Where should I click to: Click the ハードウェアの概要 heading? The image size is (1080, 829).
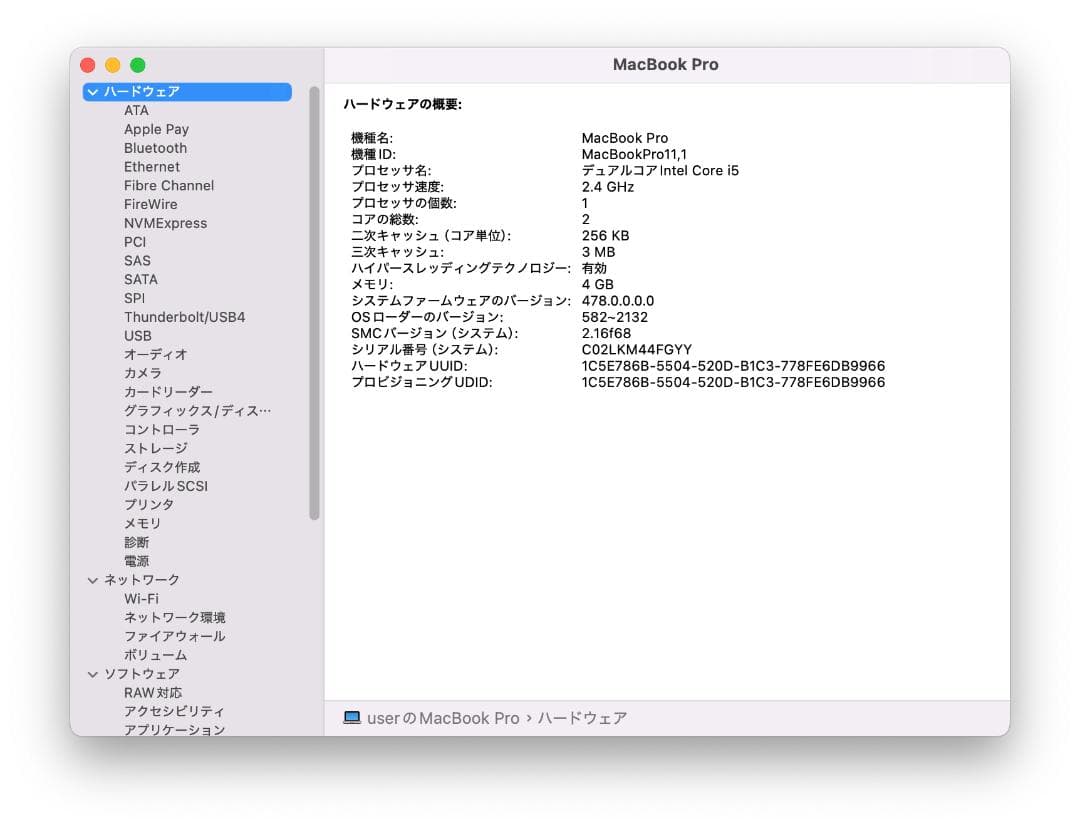click(x=402, y=105)
